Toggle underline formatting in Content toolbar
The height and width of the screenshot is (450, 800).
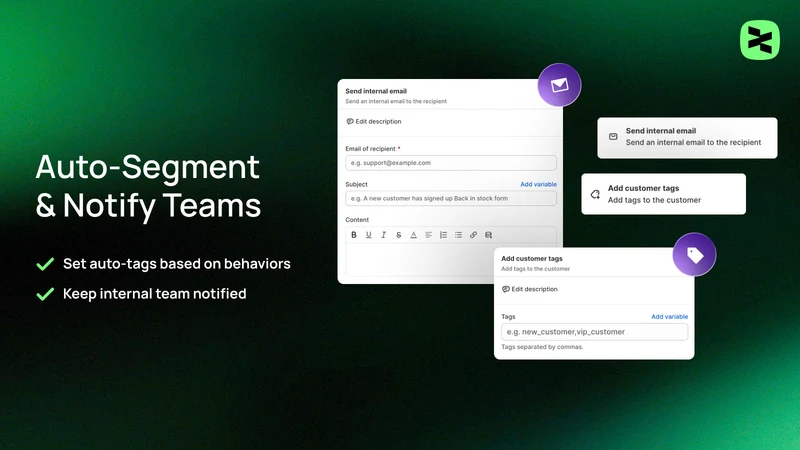[x=368, y=235]
